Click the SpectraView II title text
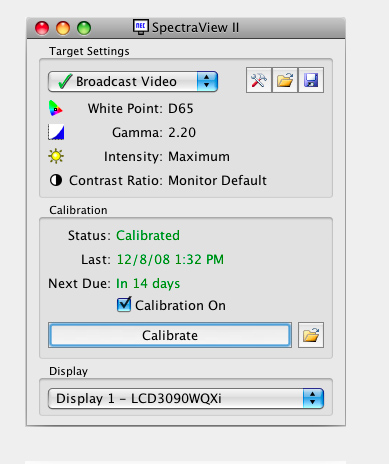The width and height of the screenshot is (389, 464). pyautogui.click(x=196, y=27)
